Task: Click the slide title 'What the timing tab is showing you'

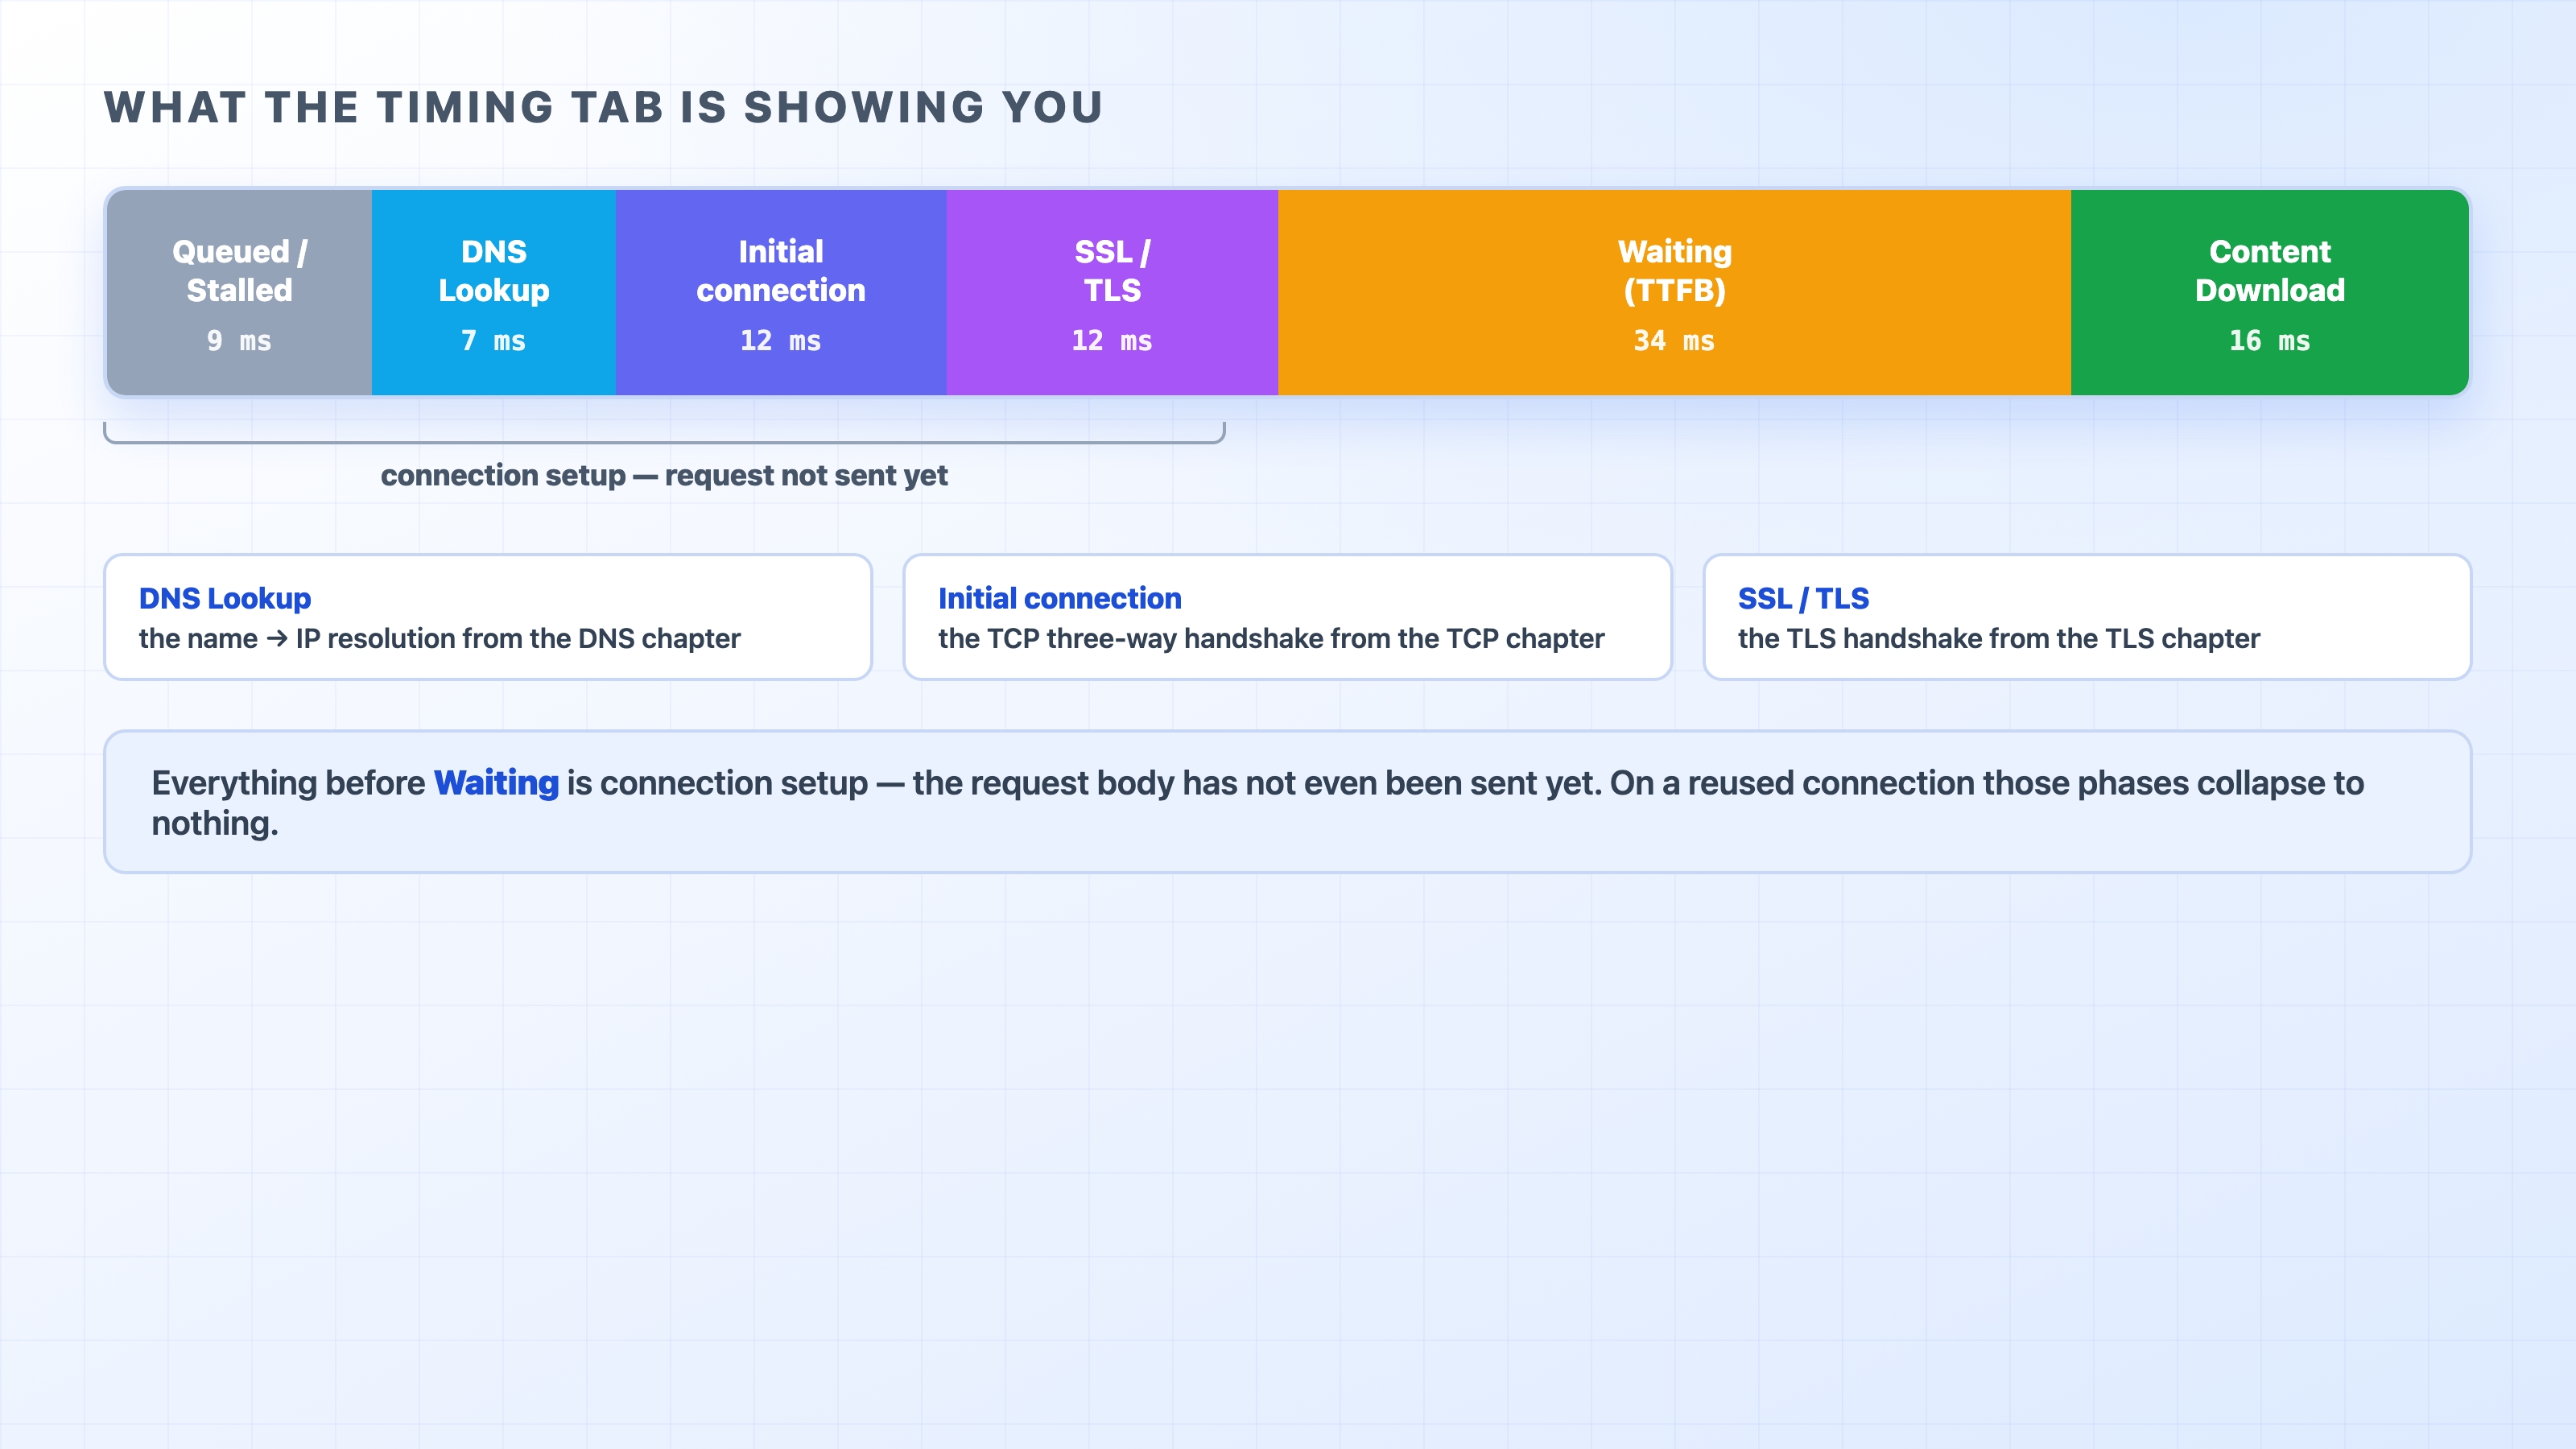Action: click(604, 108)
